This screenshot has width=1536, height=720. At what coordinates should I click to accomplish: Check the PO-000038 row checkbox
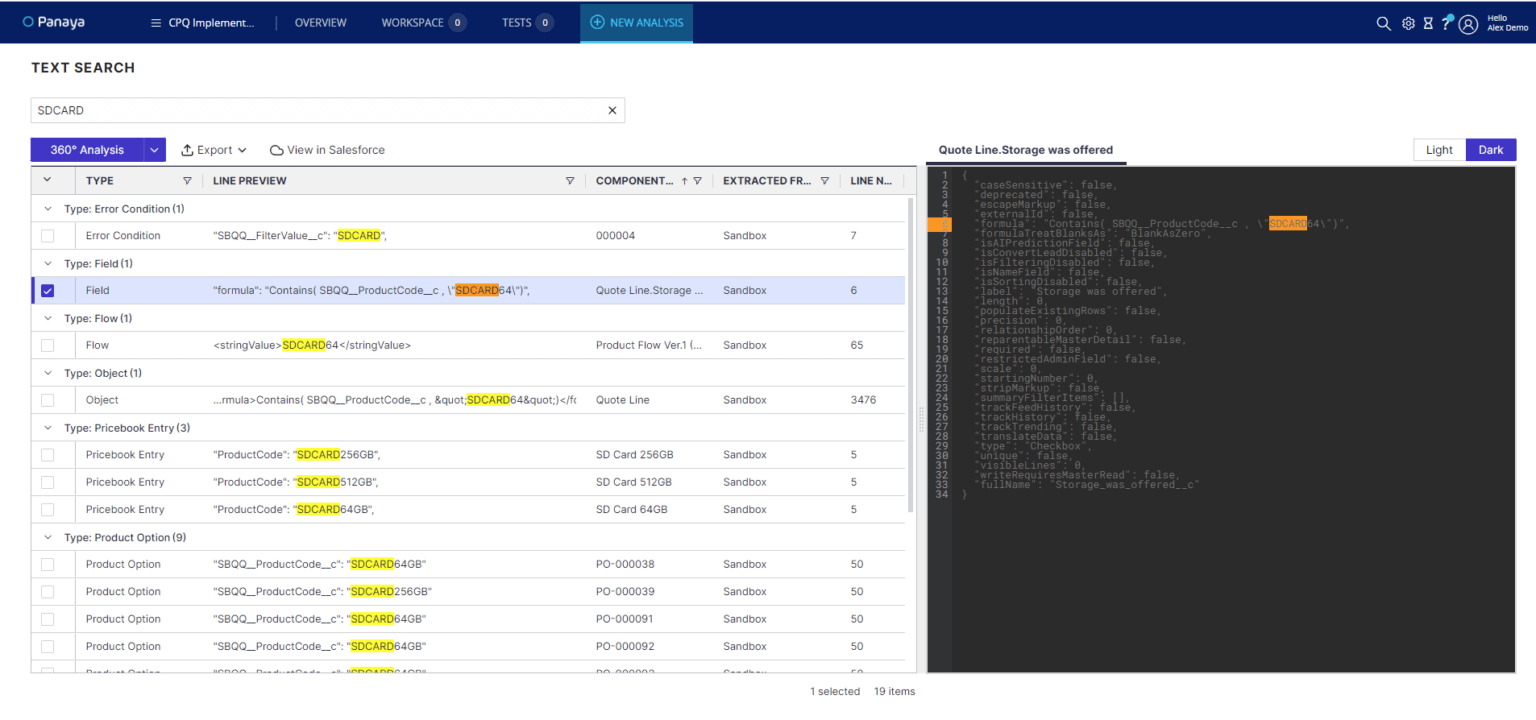click(47, 564)
